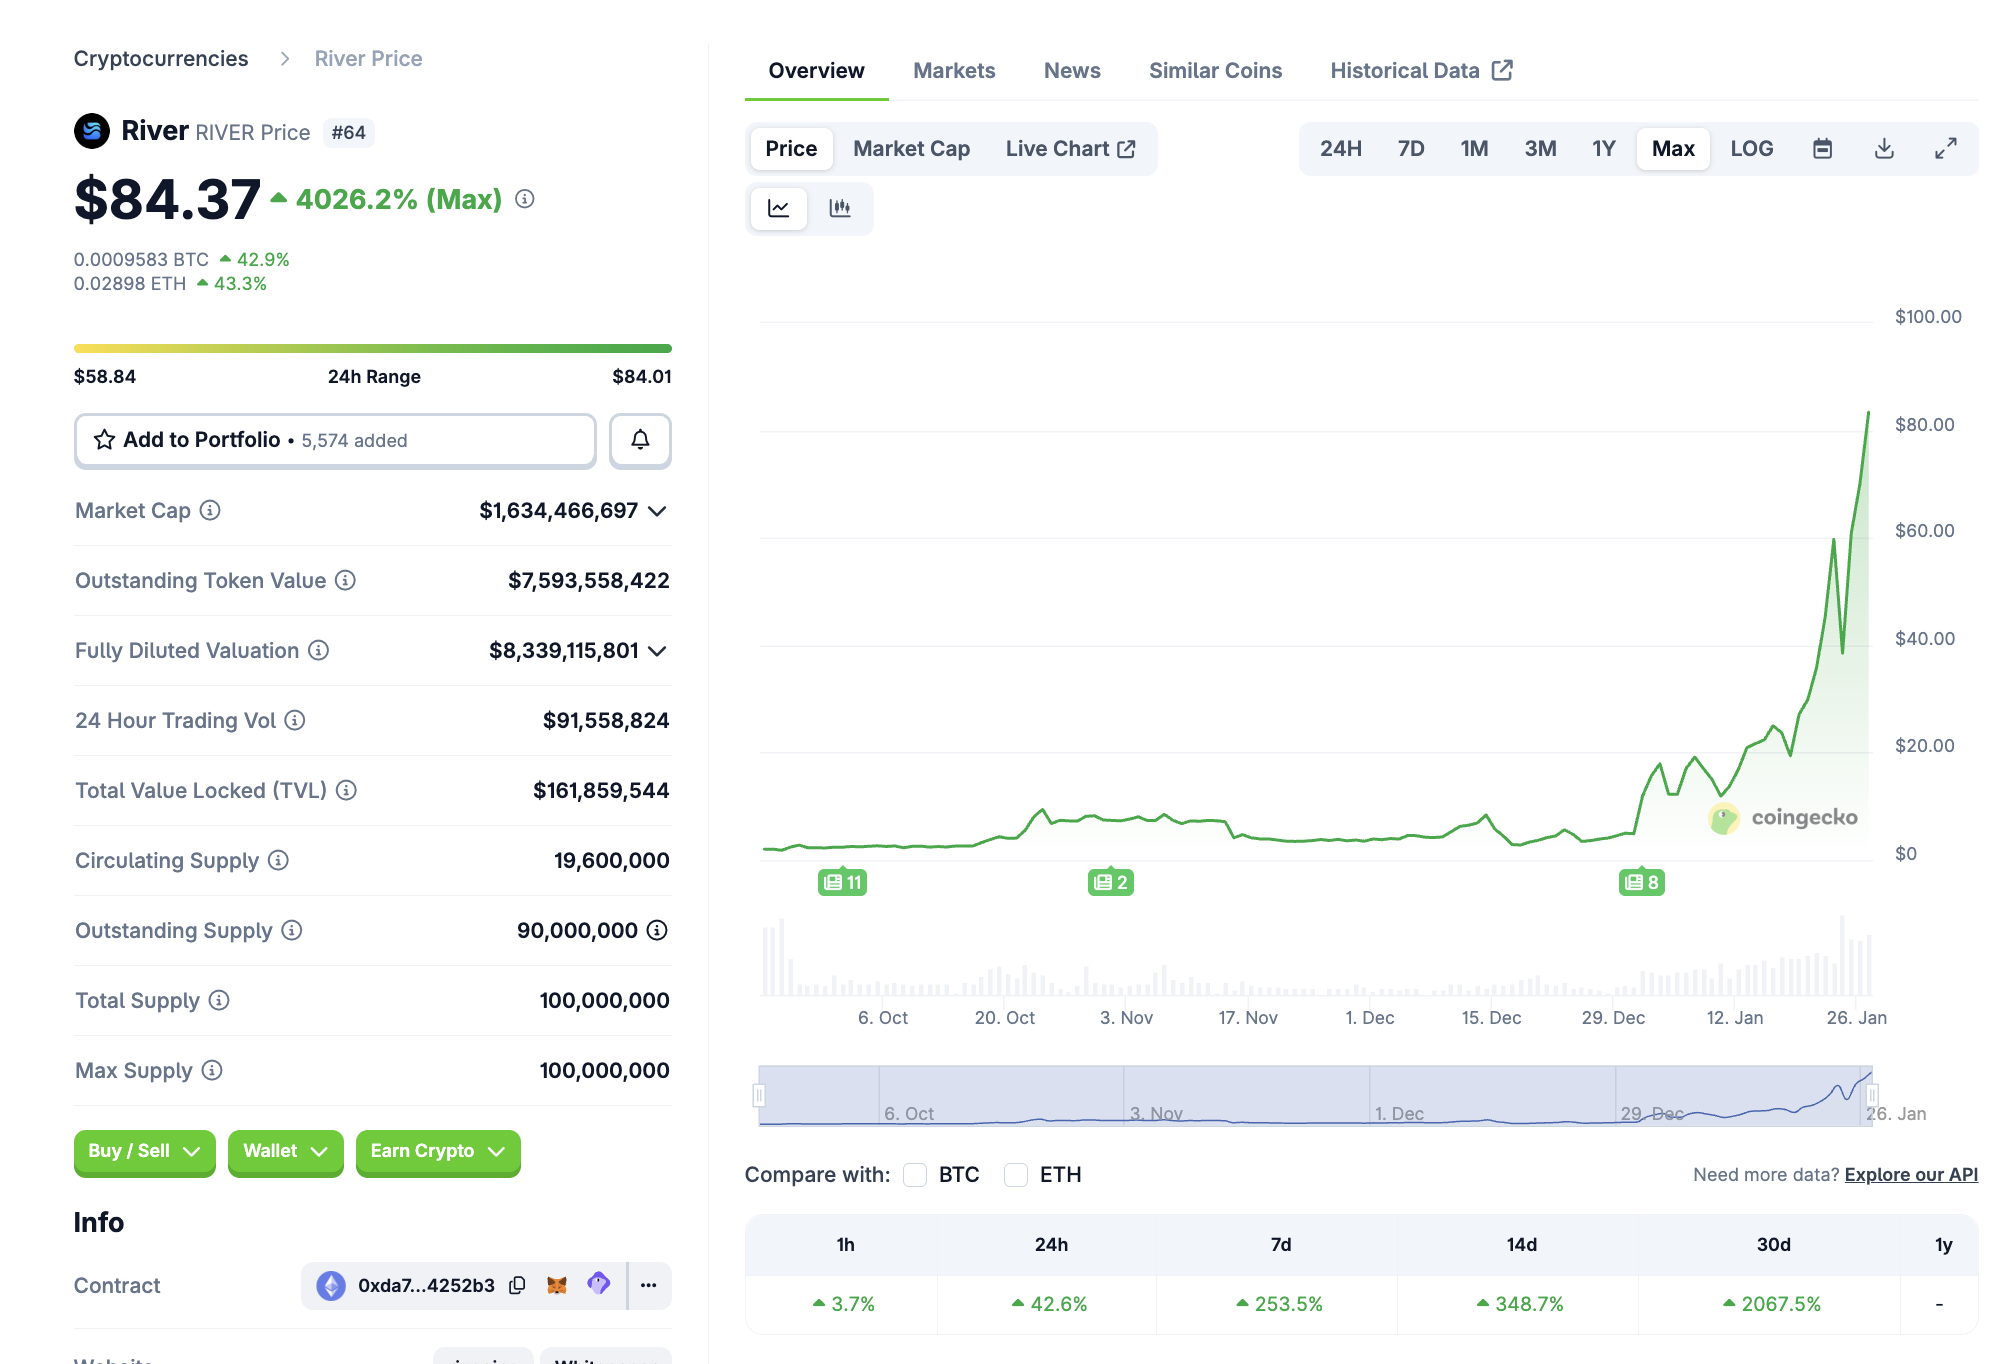Open the Earn Crypto dropdown

437,1151
